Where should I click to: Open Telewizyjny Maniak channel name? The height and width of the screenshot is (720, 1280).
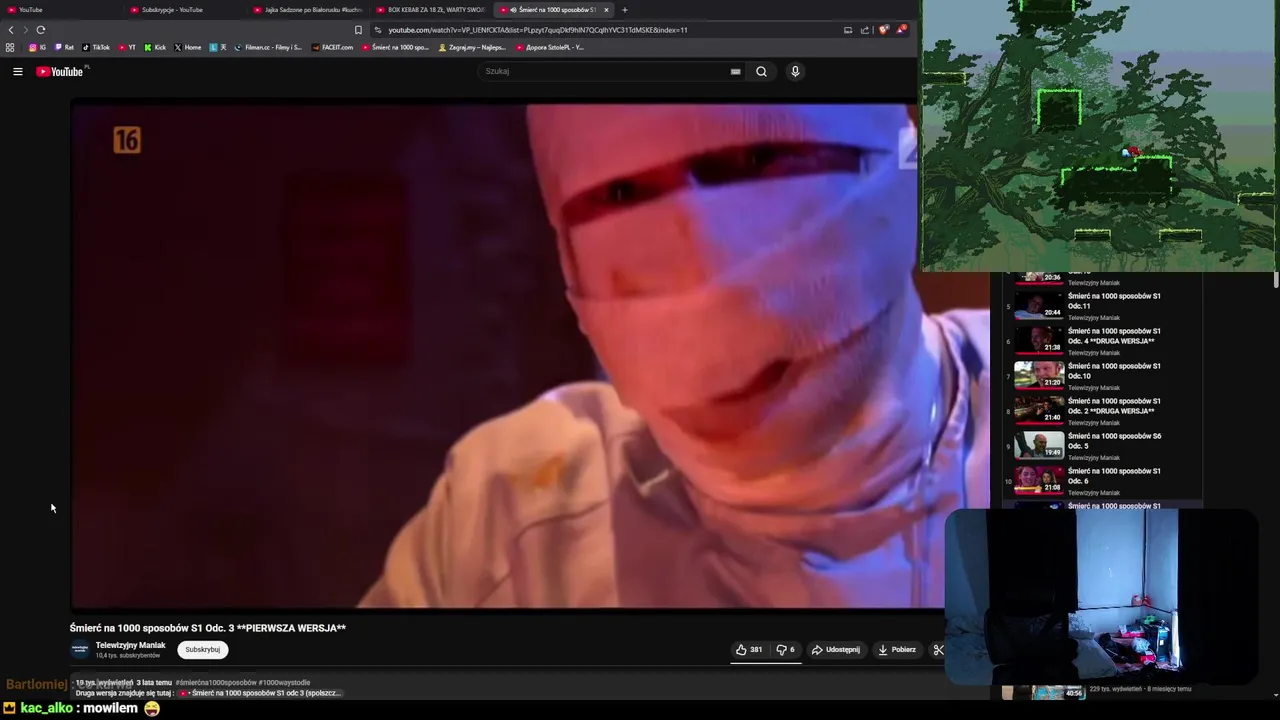tap(130, 645)
